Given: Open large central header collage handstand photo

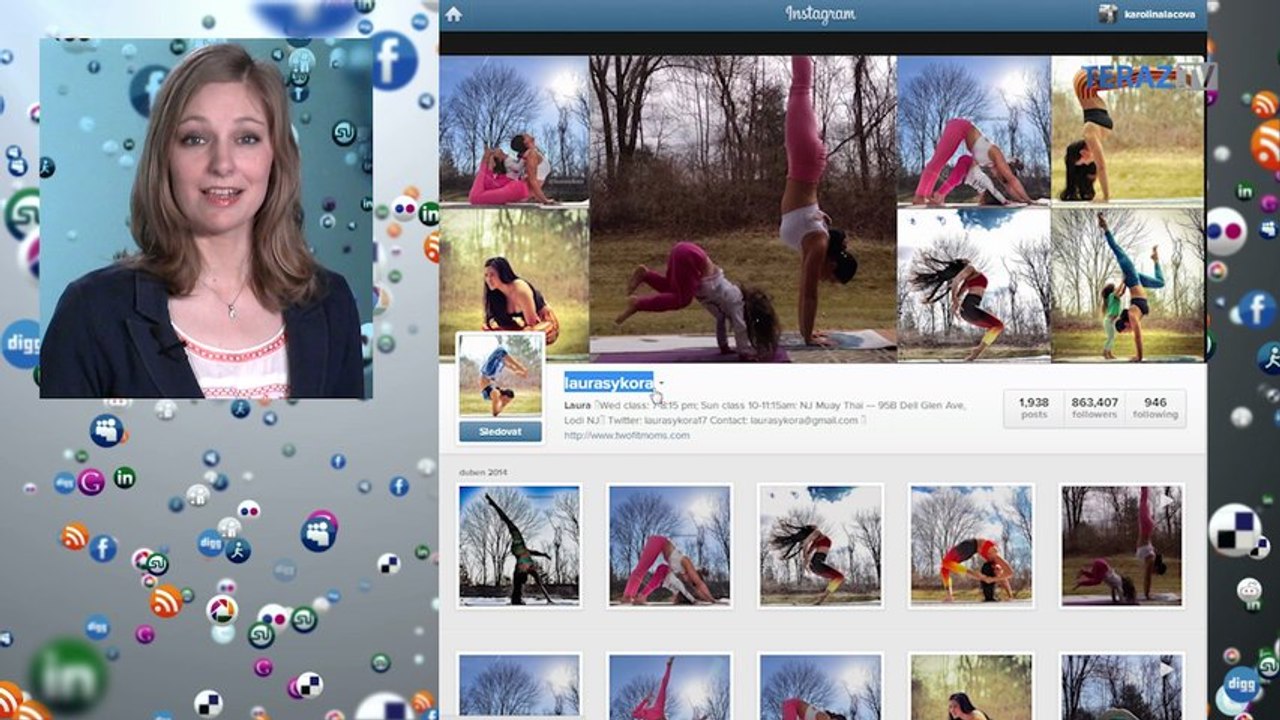Looking at the screenshot, I should point(743,207).
